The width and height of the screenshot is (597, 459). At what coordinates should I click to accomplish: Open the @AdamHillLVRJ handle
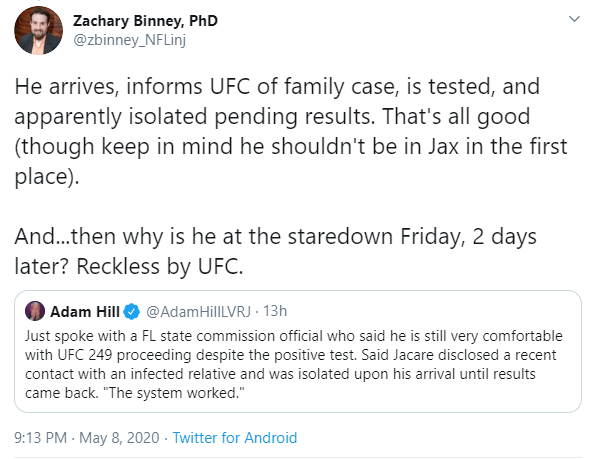198,312
